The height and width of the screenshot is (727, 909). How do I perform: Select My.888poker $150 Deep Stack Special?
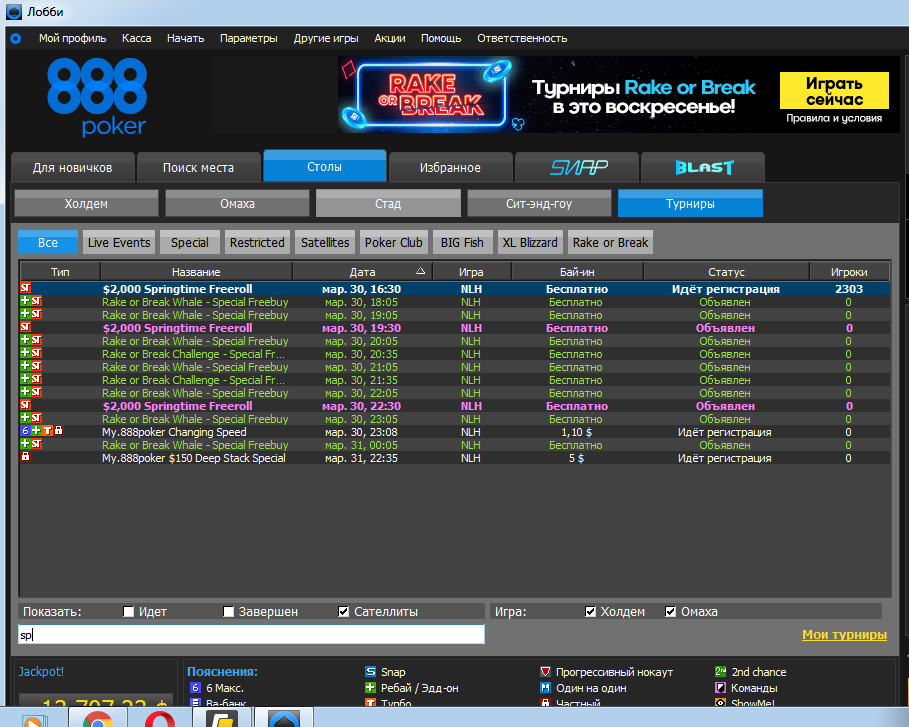(454, 458)
